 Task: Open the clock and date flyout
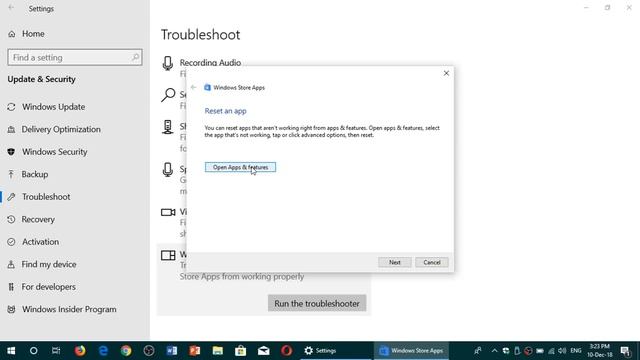[x=600, y=351]
